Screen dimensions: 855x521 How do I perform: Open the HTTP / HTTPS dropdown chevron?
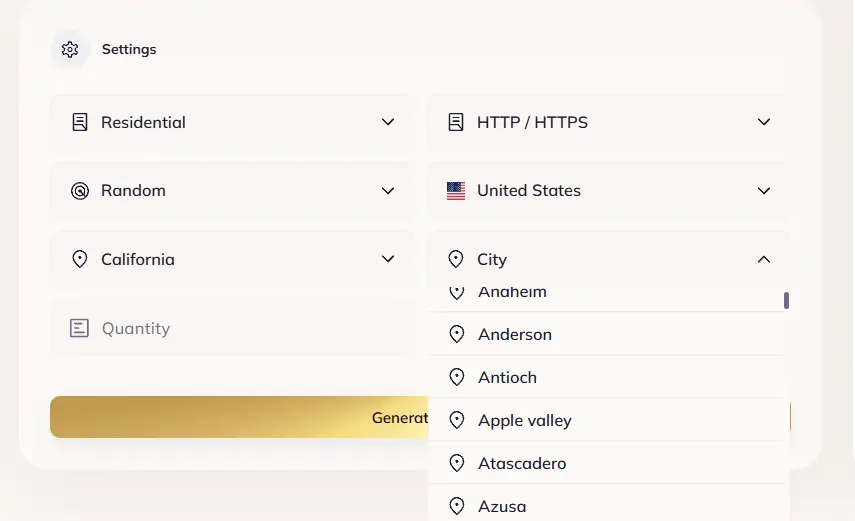[x=764, y=122]
